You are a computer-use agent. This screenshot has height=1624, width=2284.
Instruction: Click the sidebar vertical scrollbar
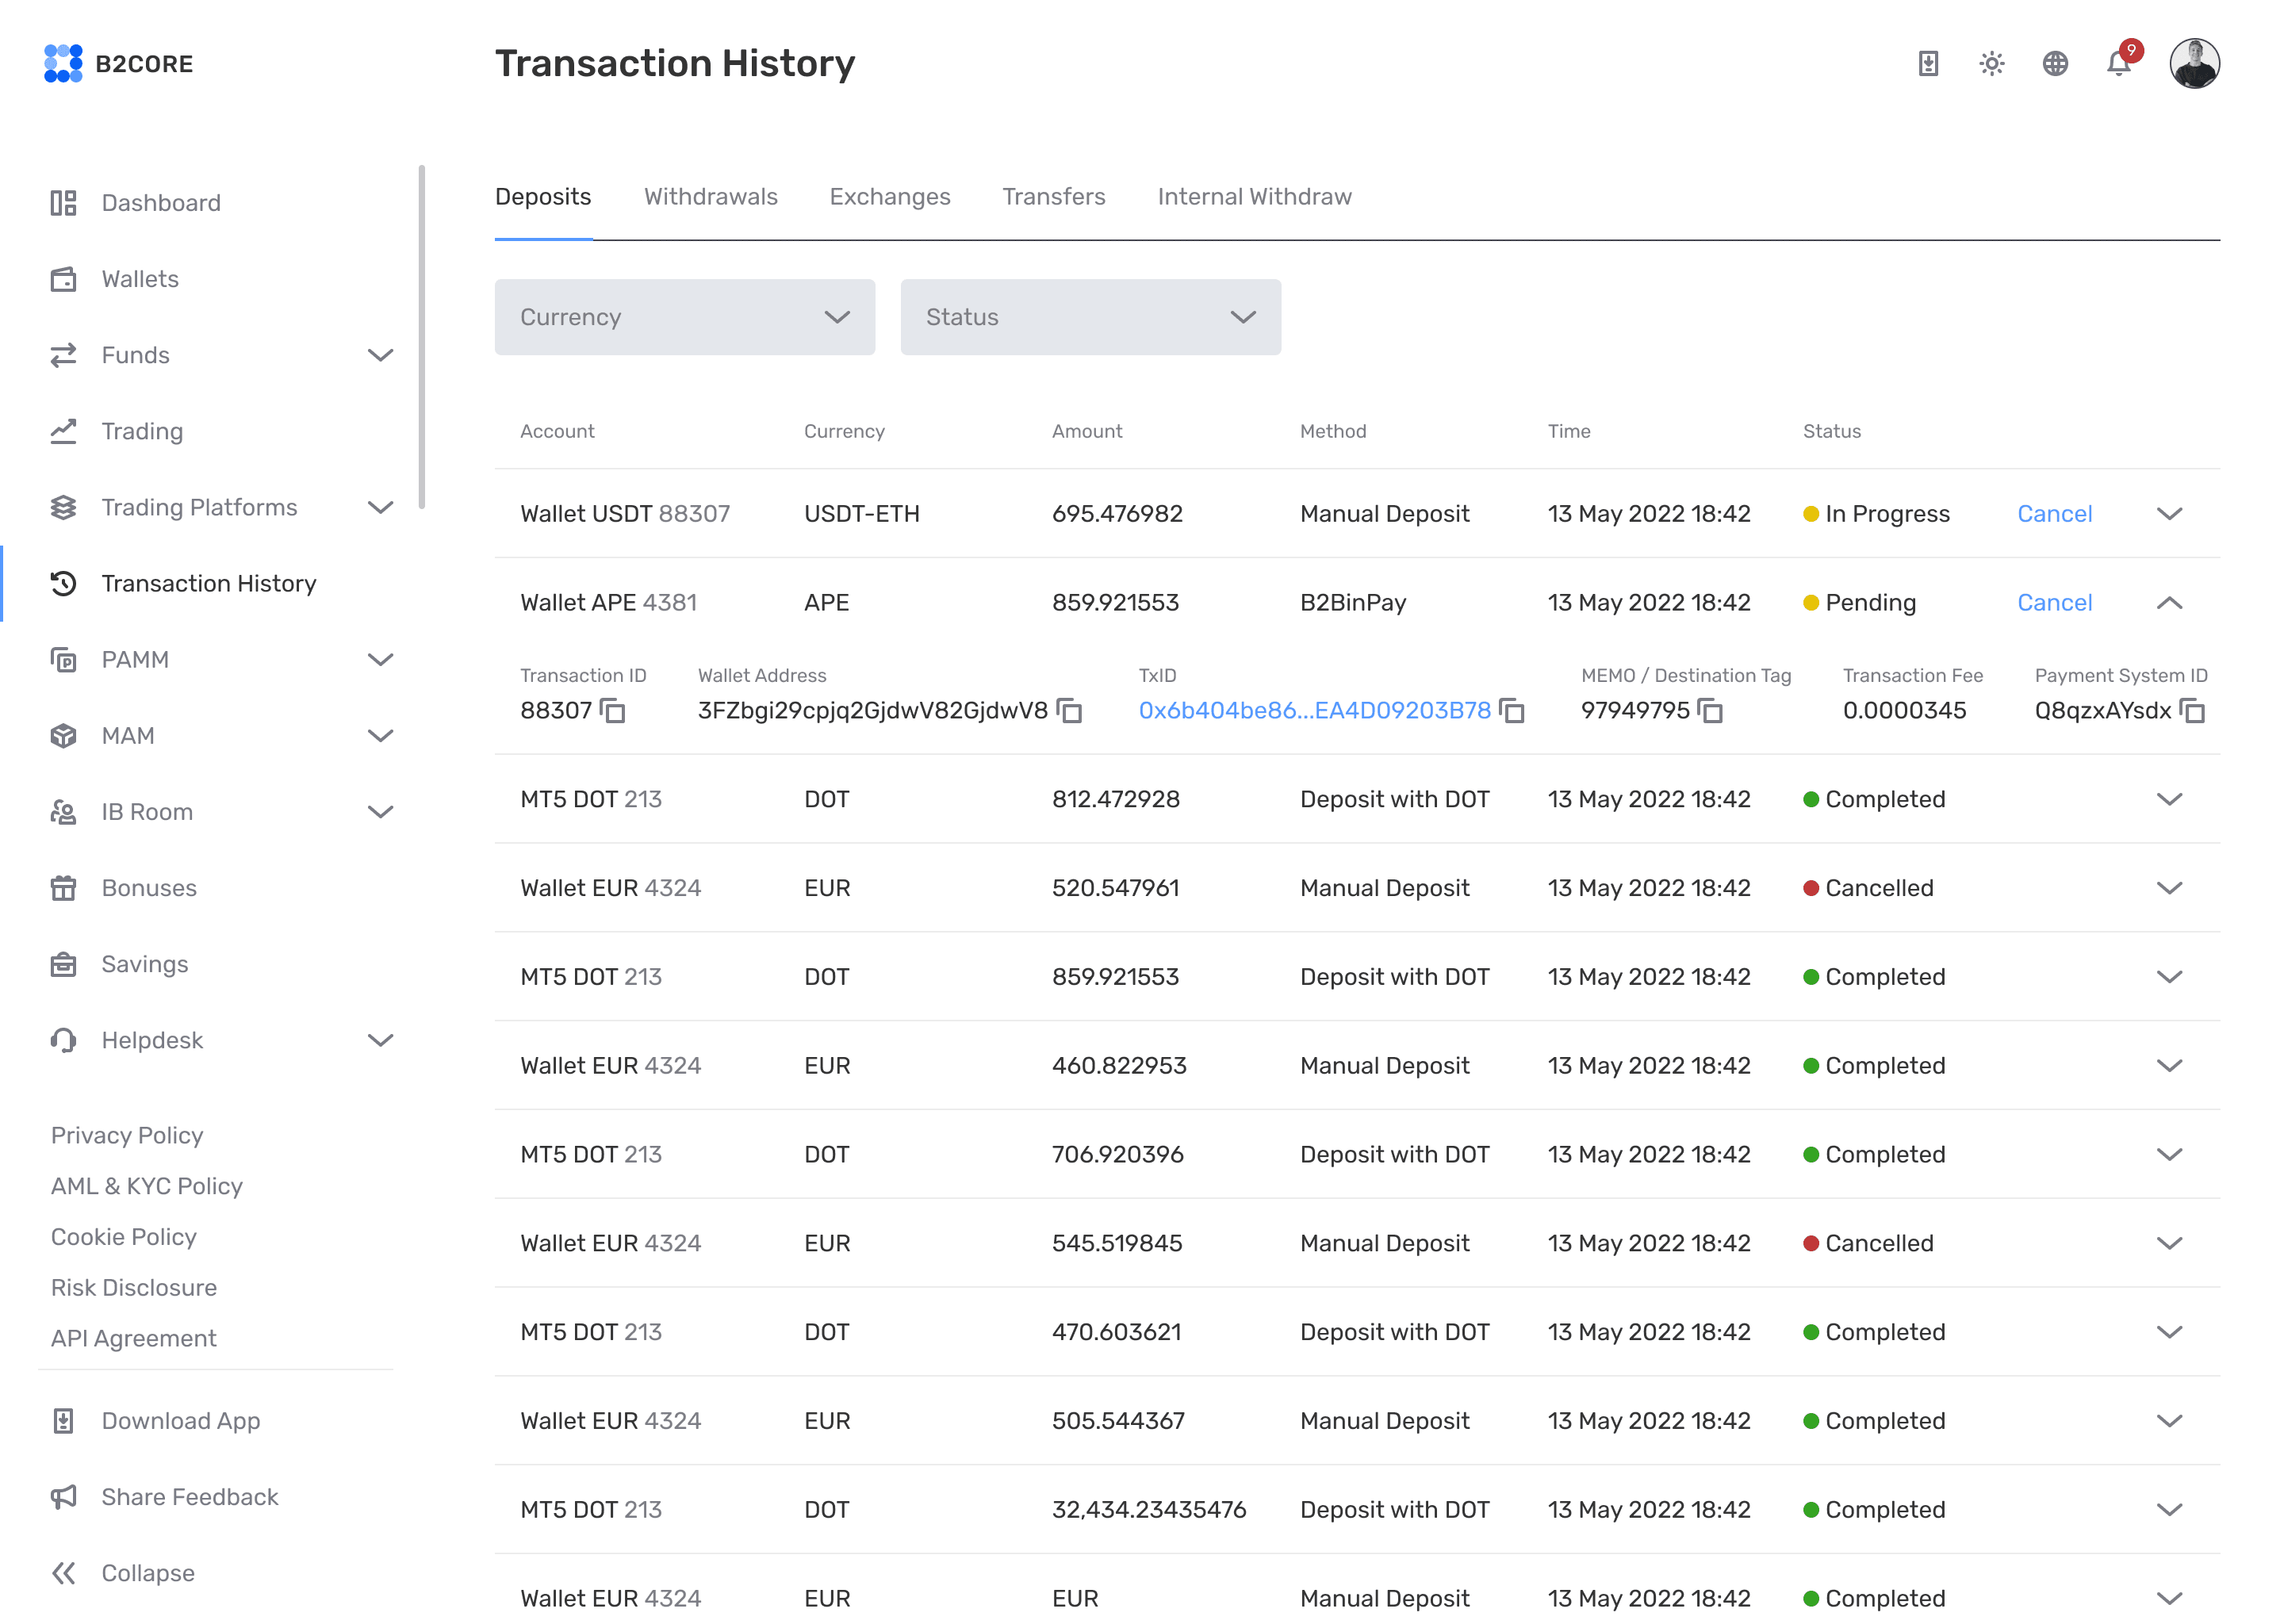(422, 337)
